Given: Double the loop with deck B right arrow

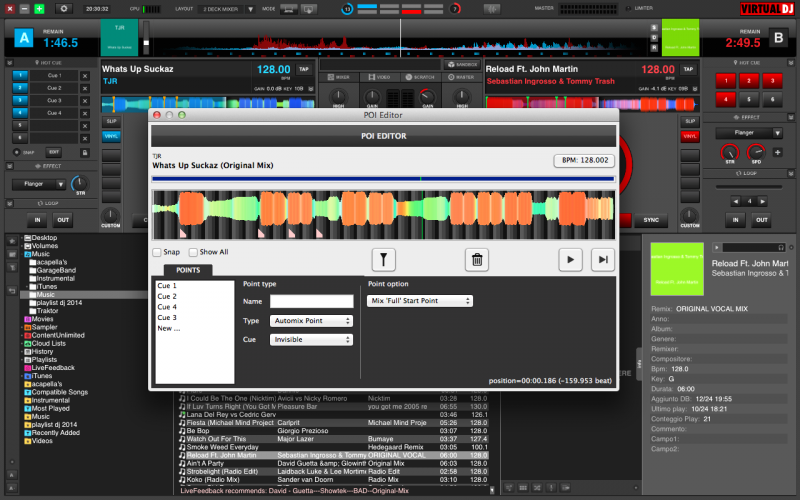Looking at the screenshot, I should coord(762,202).
